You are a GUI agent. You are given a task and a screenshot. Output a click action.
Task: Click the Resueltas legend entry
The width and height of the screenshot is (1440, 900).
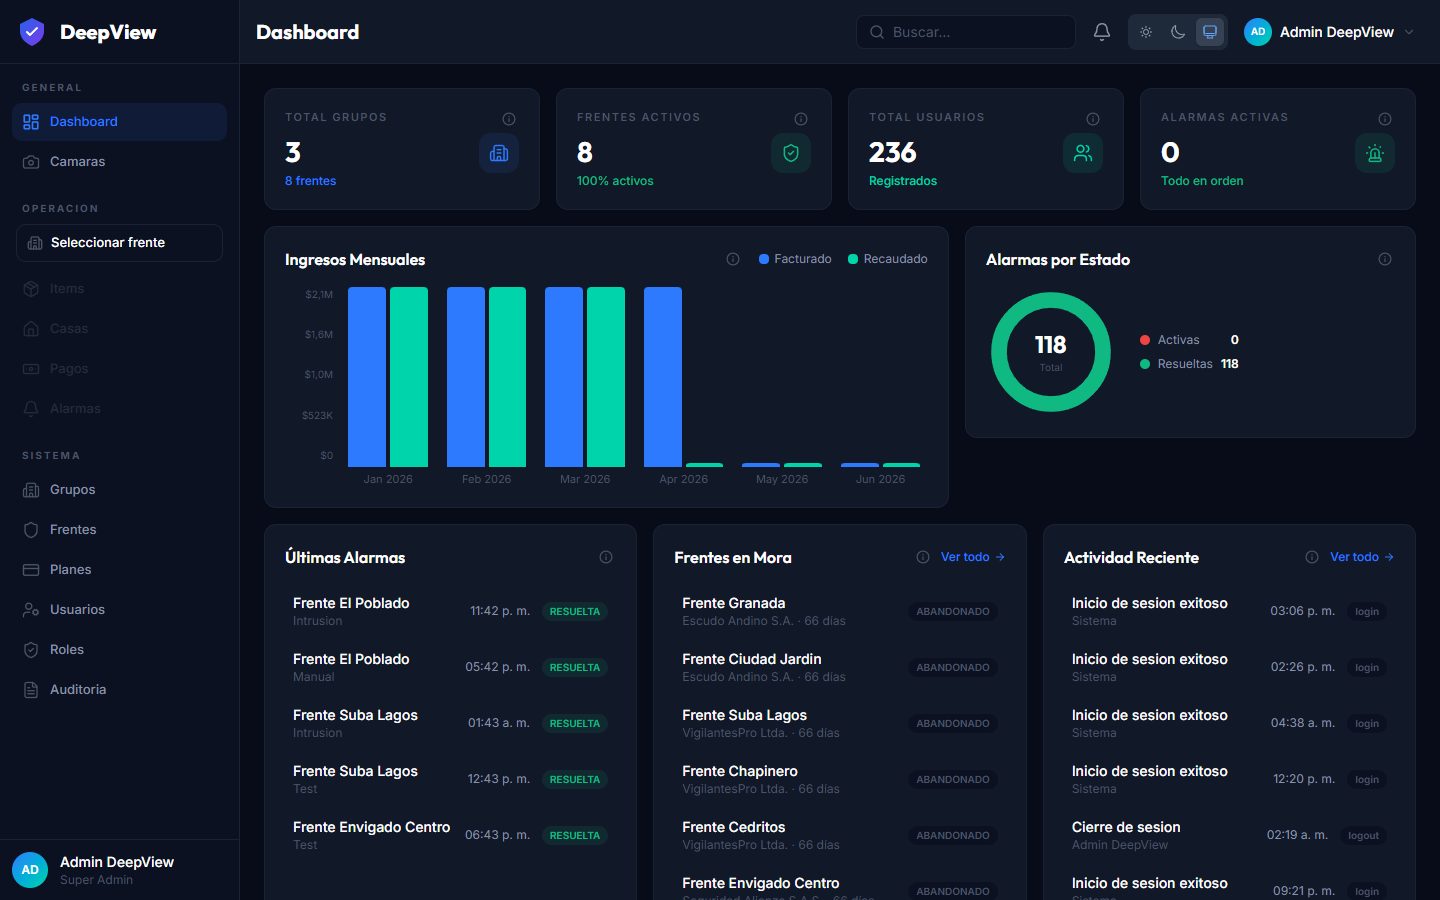1189,364
